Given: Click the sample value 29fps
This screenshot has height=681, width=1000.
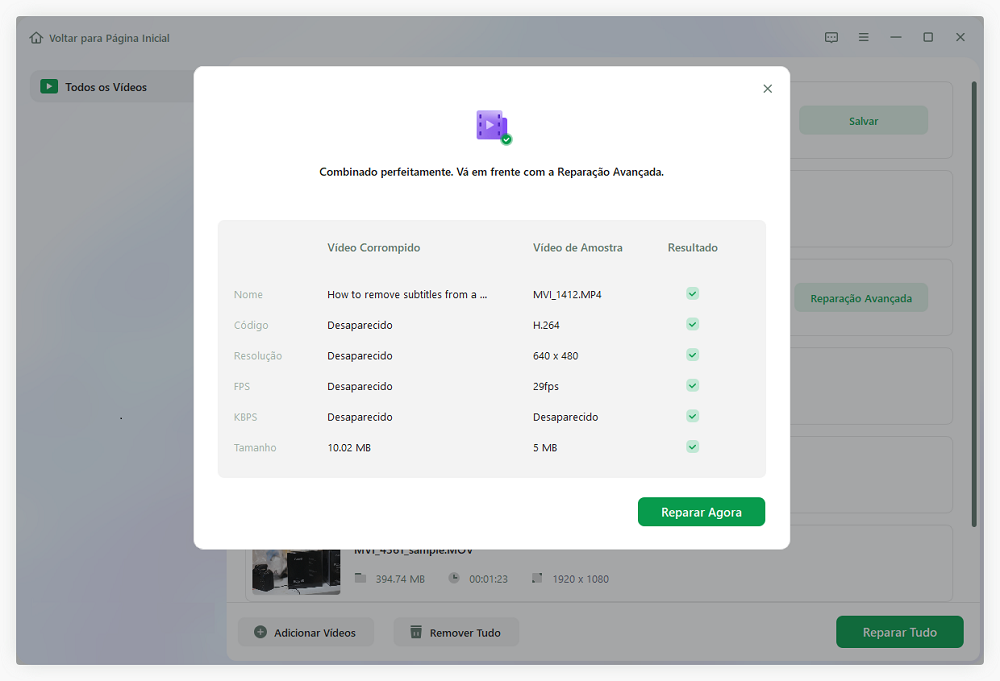Looking at the screenshot, I should coord(546,386).
